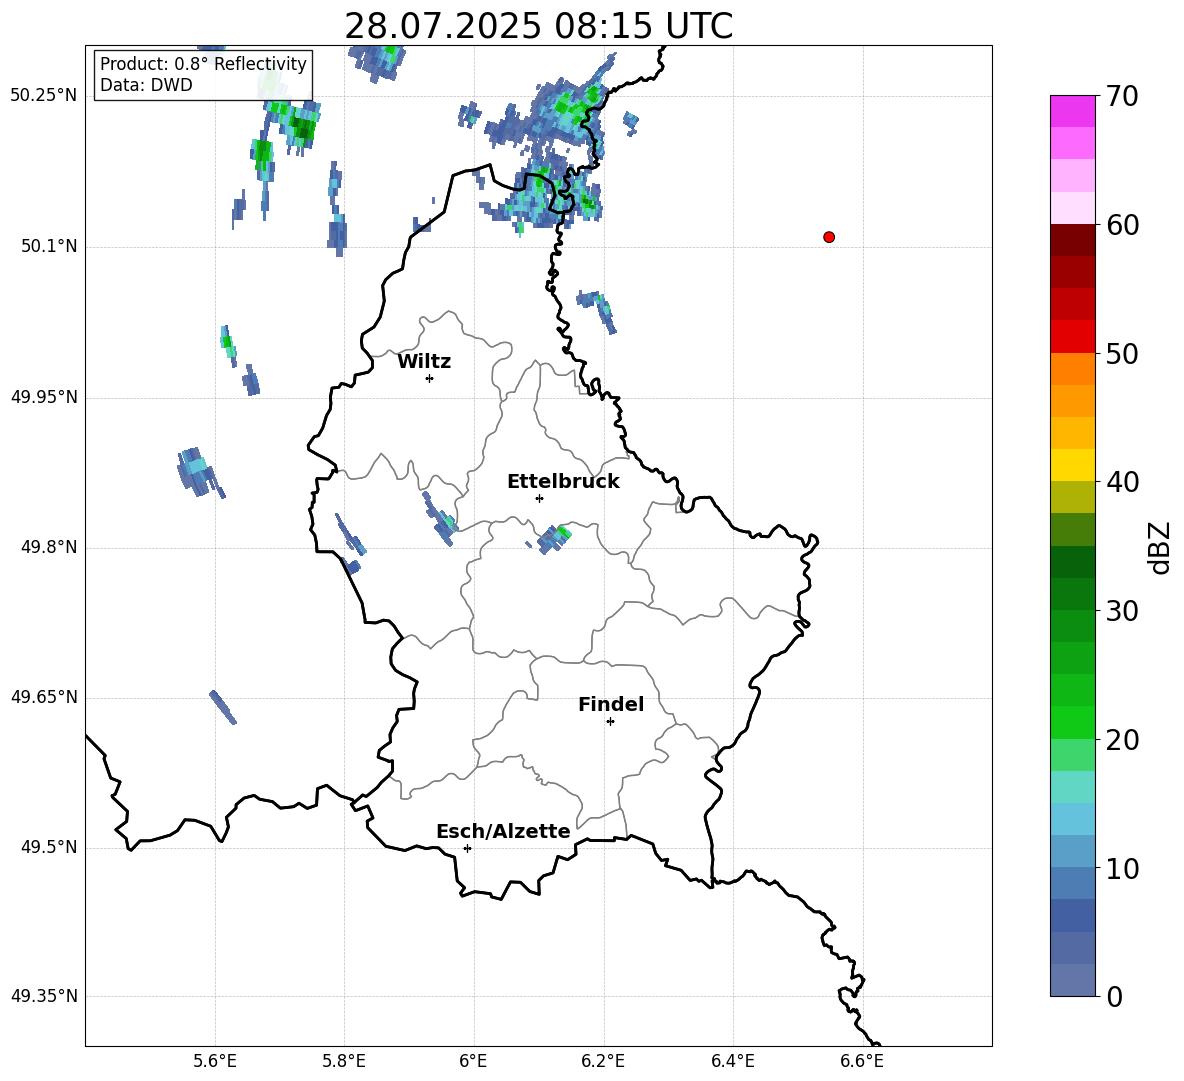Click the 6.4°E longitude label
The image size is (1184, 1081).
[x=732, y=1061]
